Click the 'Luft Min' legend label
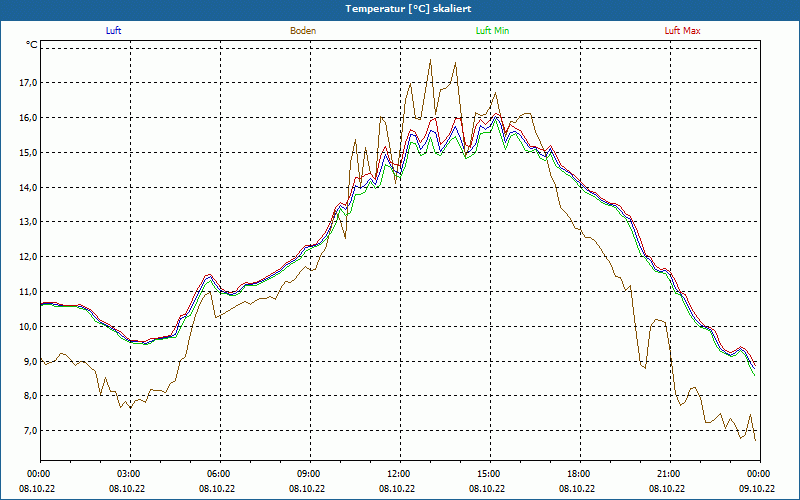Image resolution: width=800 pixels, height=500 pixels. click(492, 31)
